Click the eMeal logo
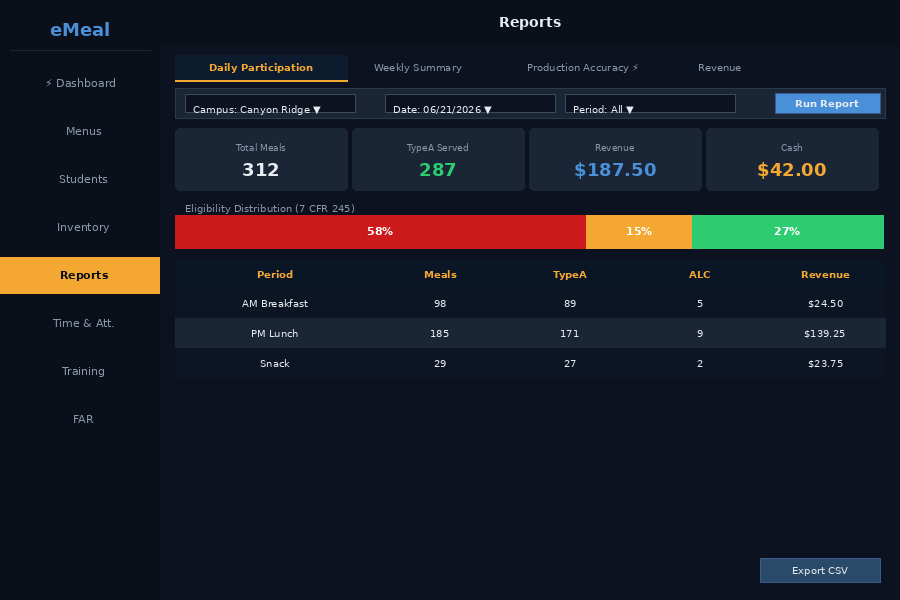The width and height of the screenshot is (900, 600). click(80, 30)
